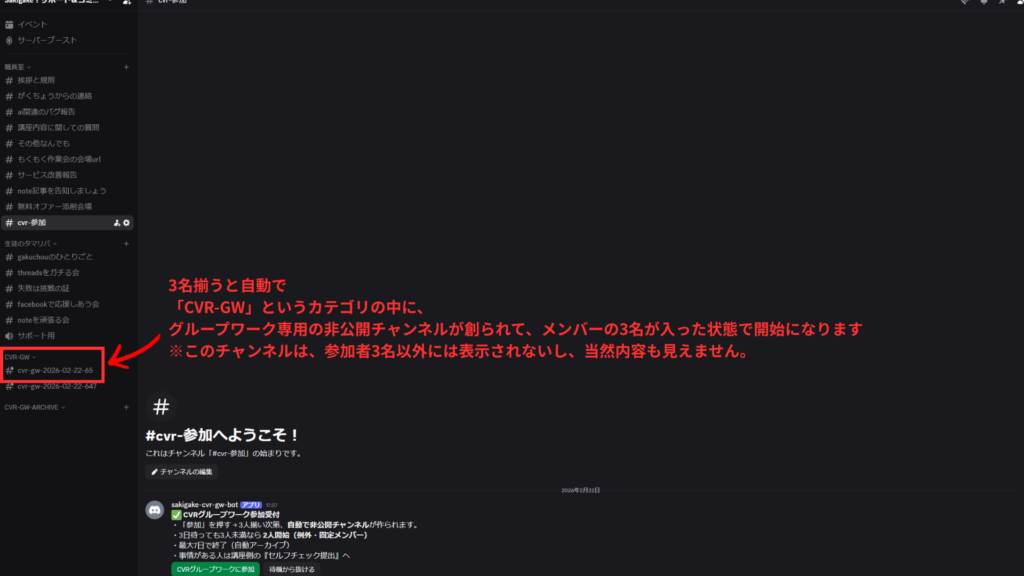Join the サポート用 voice channel
The height and width of the screenshot is (576, 1024).
[38, 335]
